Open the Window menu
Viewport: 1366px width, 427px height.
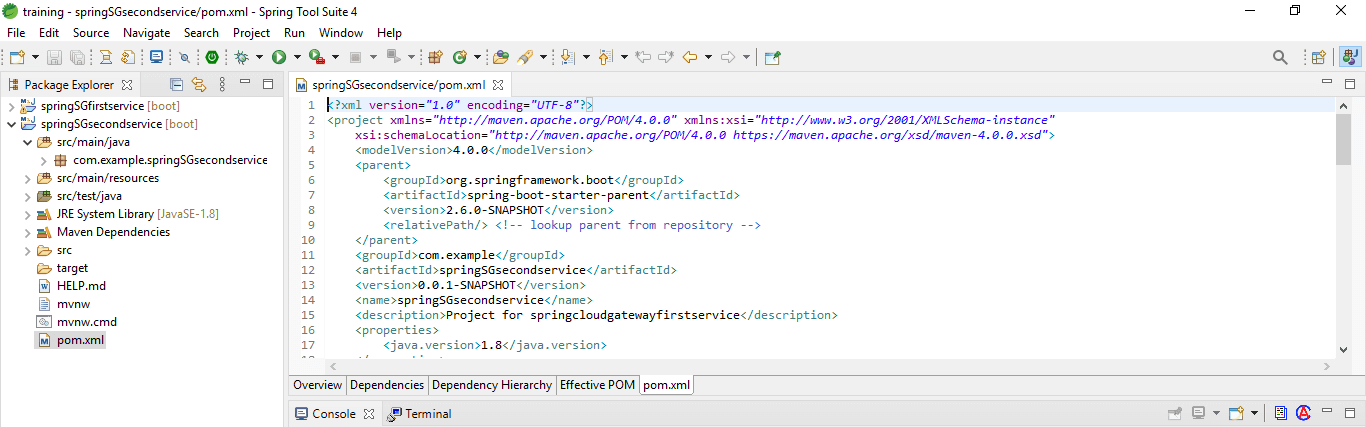(x=341, y=33)
